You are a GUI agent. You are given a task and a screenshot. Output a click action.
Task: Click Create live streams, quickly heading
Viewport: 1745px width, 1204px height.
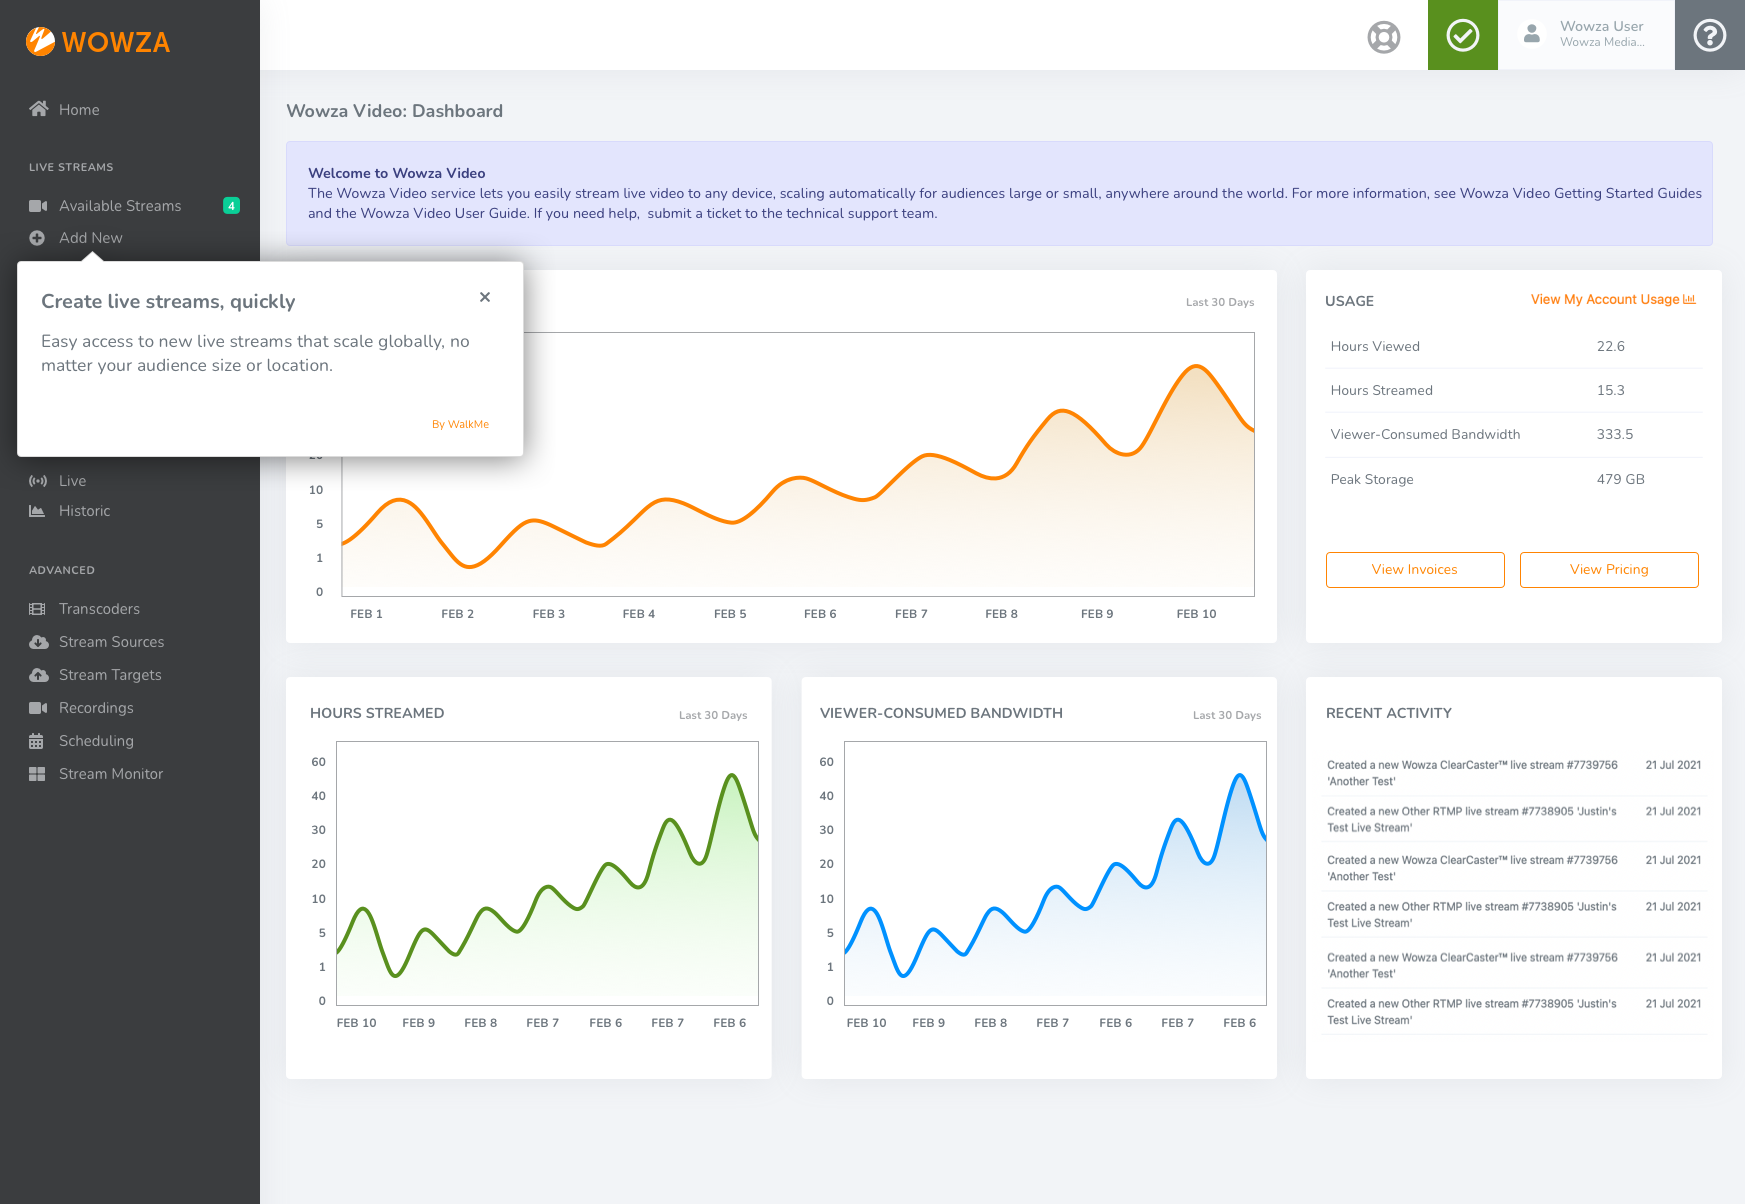coord(168,302)
